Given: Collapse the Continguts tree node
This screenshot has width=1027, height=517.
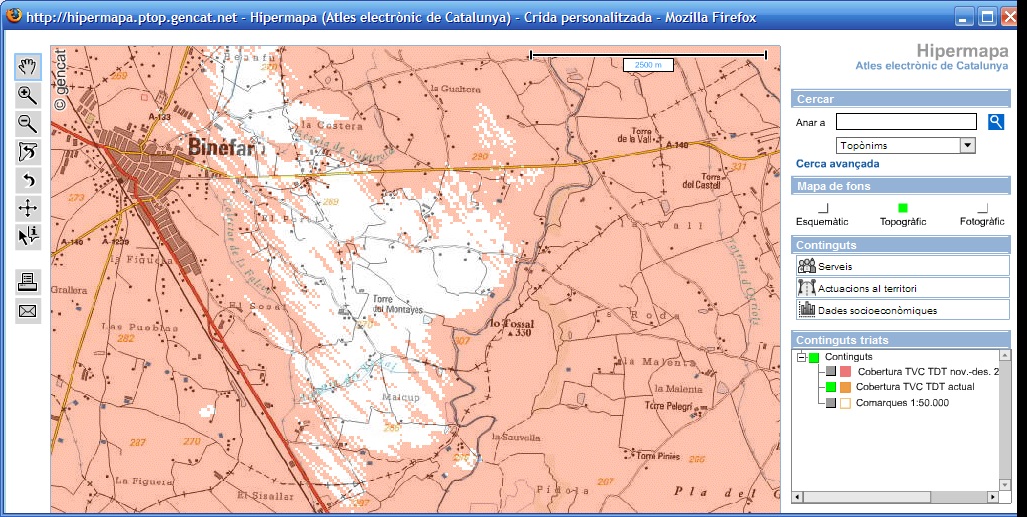Looking at the screenshot, I should coord(801,357).
